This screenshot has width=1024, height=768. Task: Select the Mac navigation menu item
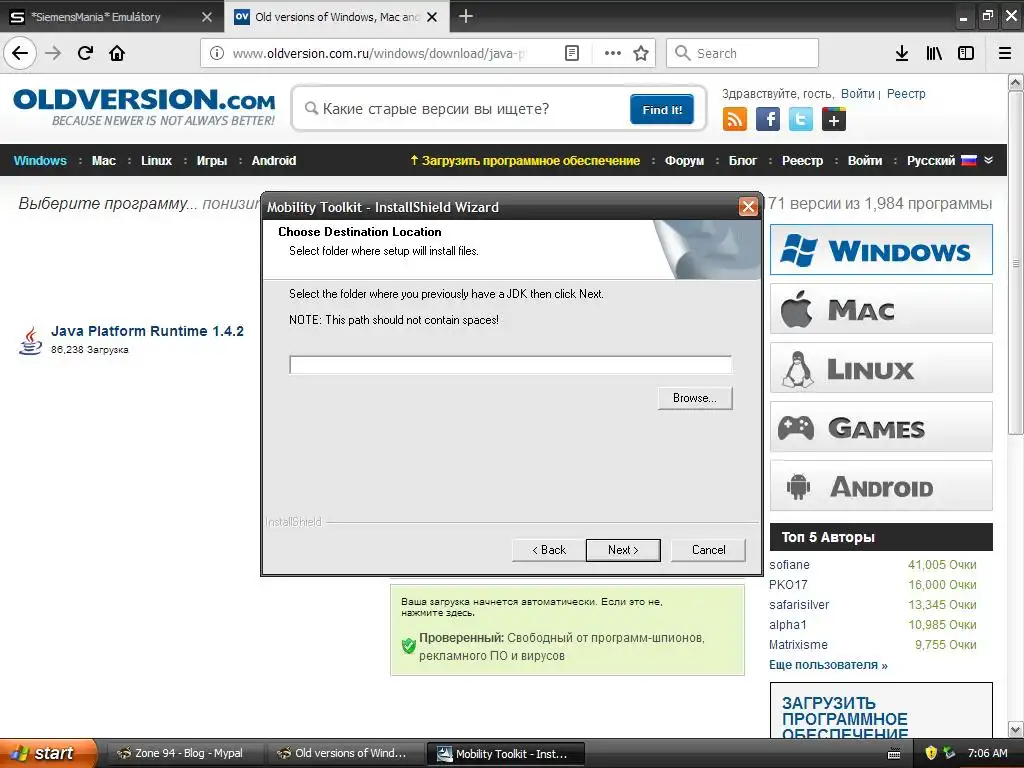(104, 161)
